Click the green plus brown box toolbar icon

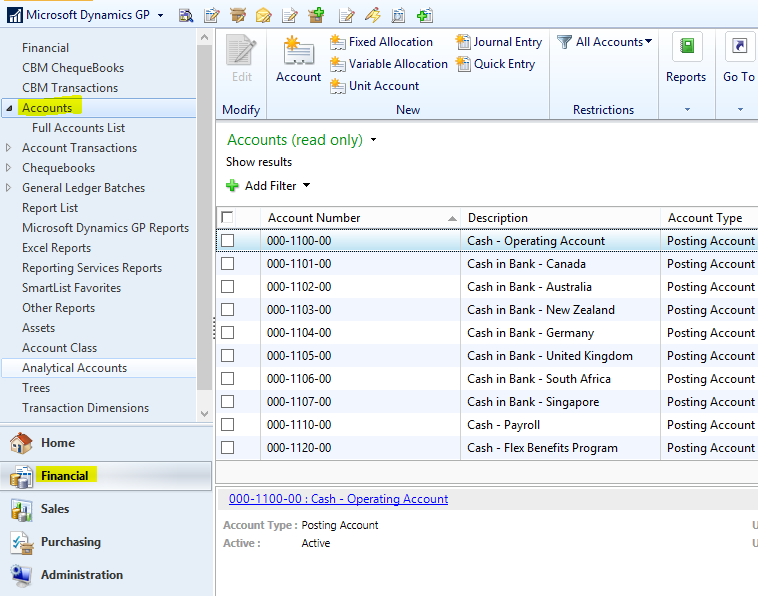click(x=316, y=15)
